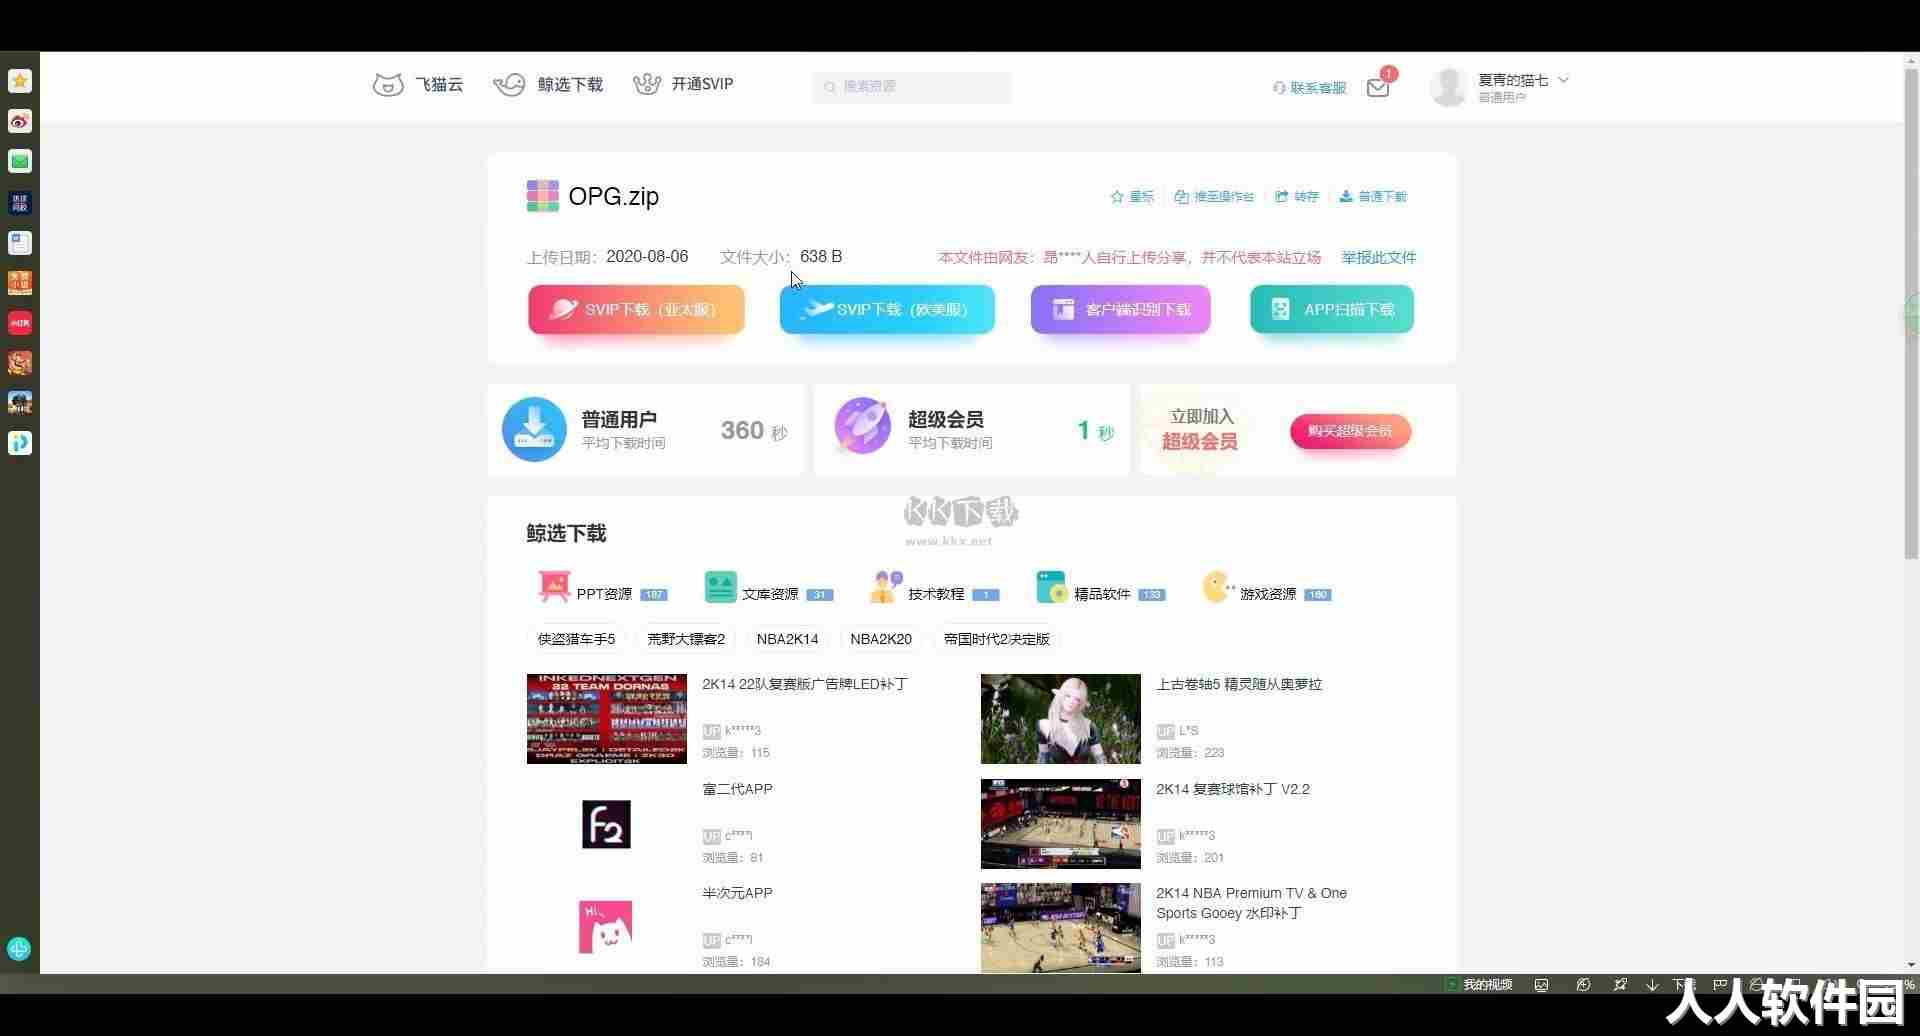Open the document notes sidebar icon
The width and height of the screenshot is (1920, 1036).
tap(20, 243)
